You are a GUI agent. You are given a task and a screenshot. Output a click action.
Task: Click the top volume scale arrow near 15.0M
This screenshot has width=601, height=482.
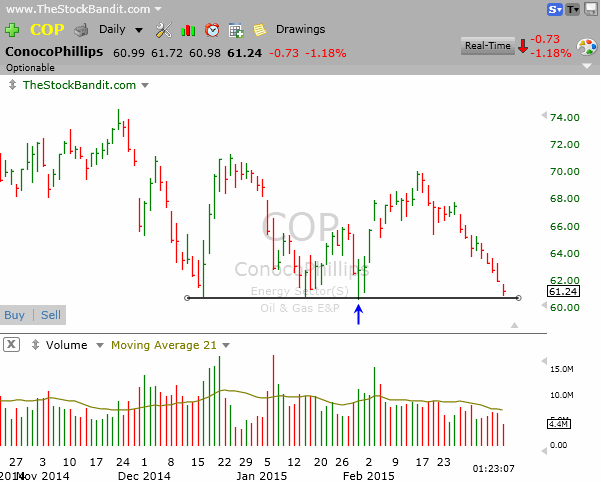pyautogui.click(x=544, y=361)
